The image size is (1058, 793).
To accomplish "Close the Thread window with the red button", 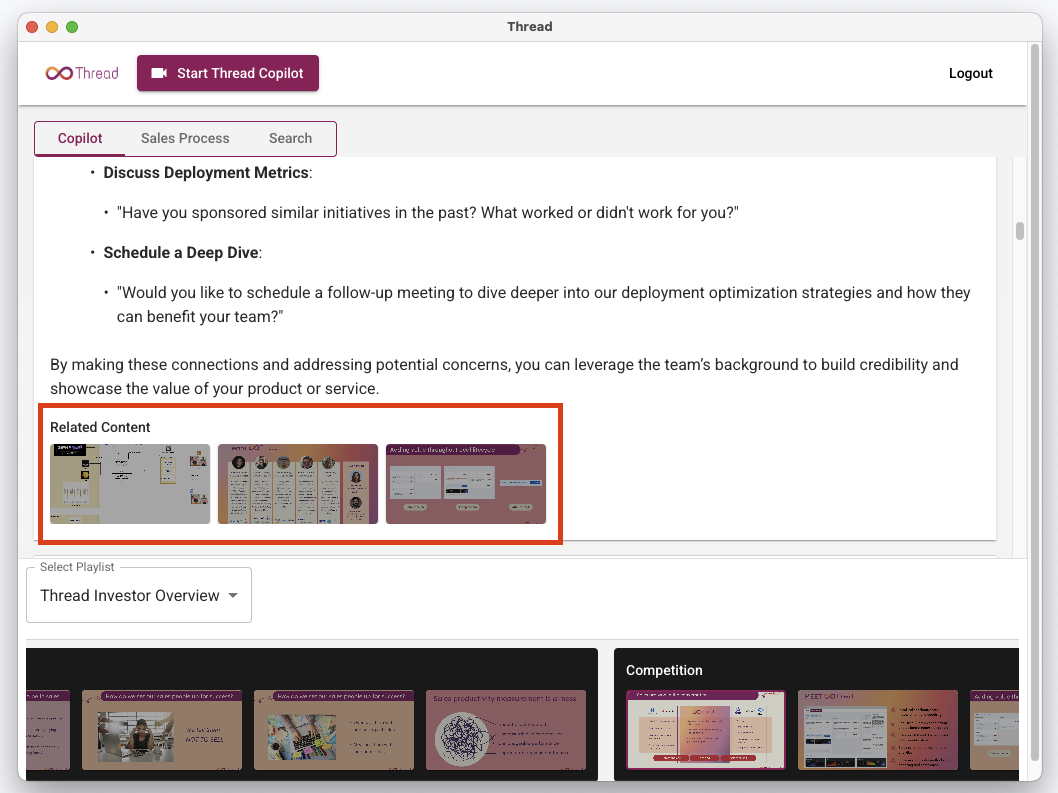I will [32, 27].
